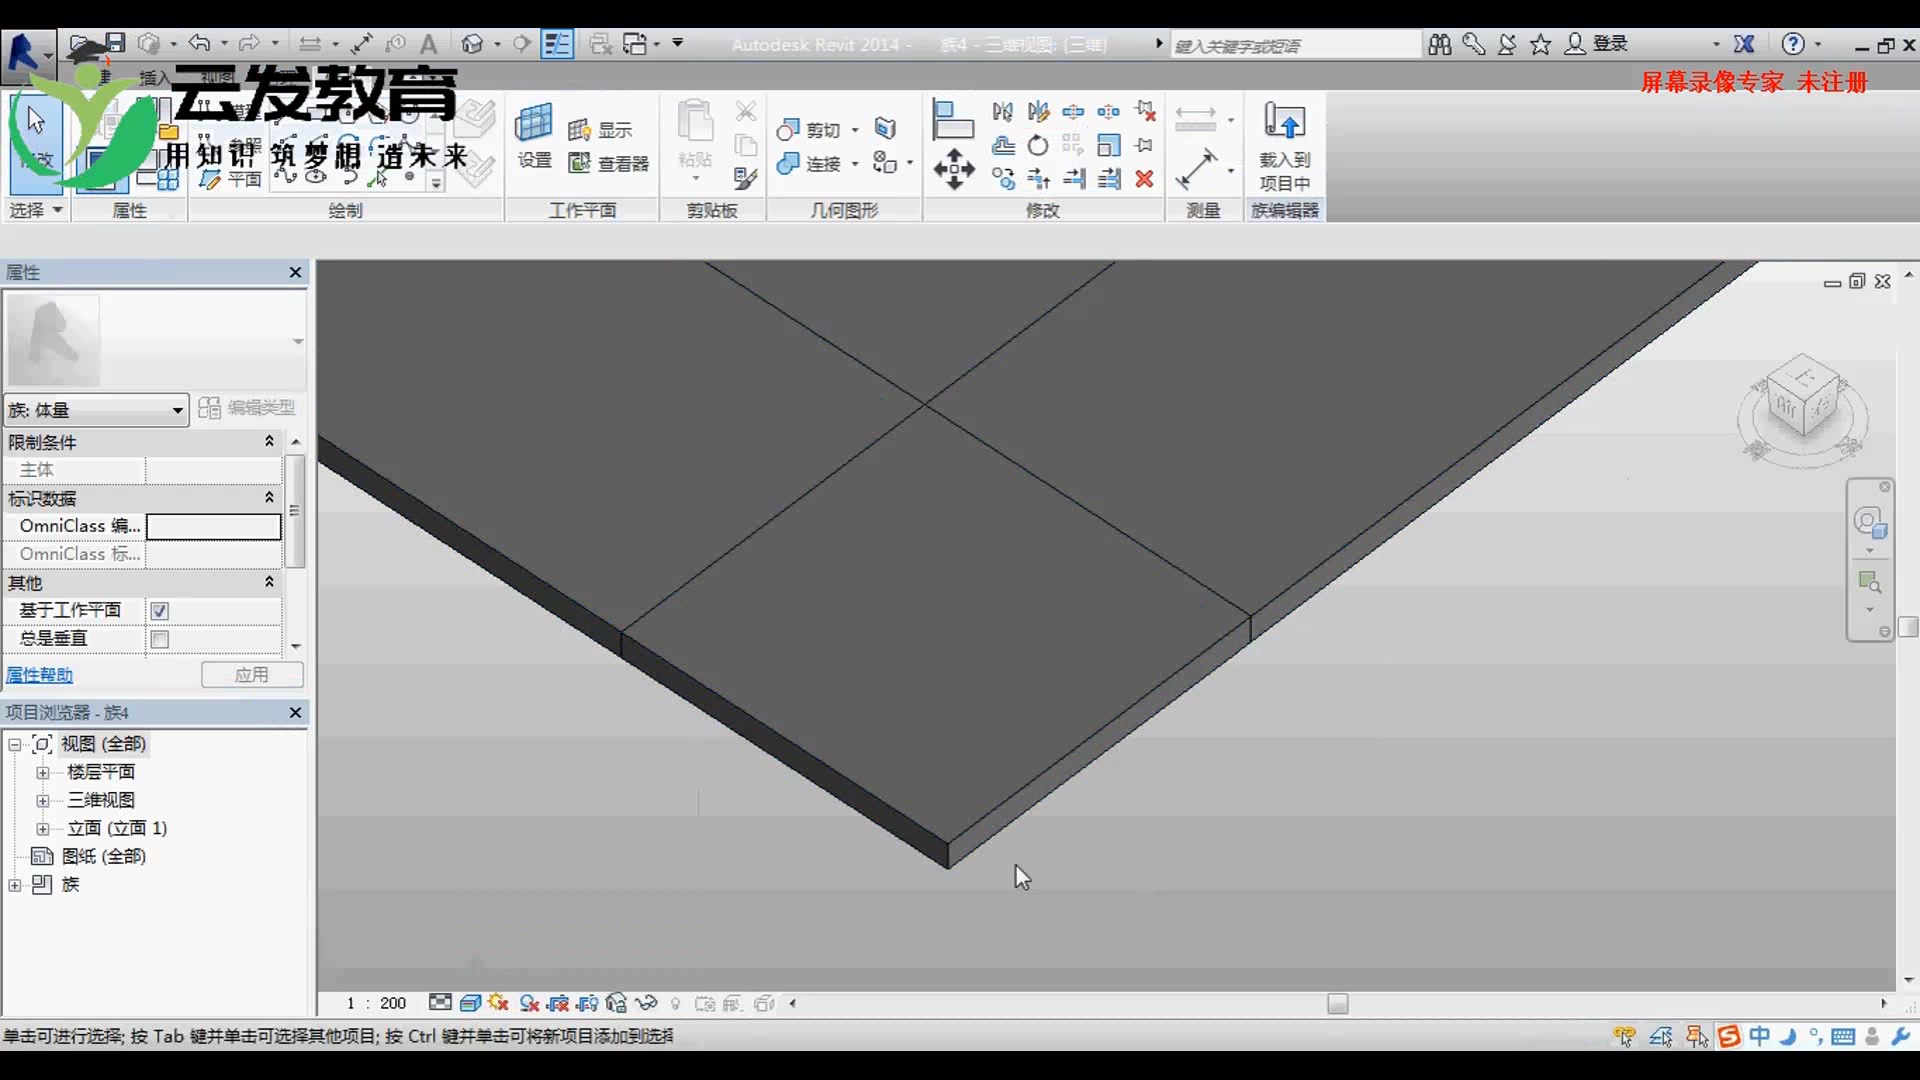1920x1080 pixels.
Task: Activate the Move tool in 修改 panel
Action: coord(954,170)
